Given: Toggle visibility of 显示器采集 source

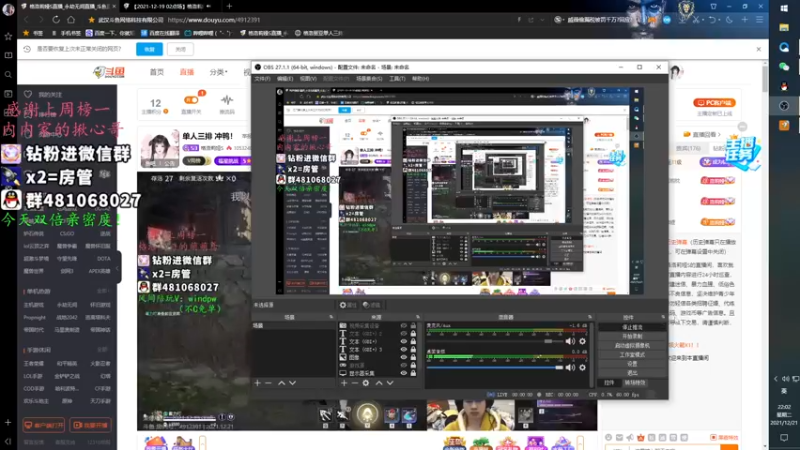Looking at the screenshot, I should pos(404,373).
